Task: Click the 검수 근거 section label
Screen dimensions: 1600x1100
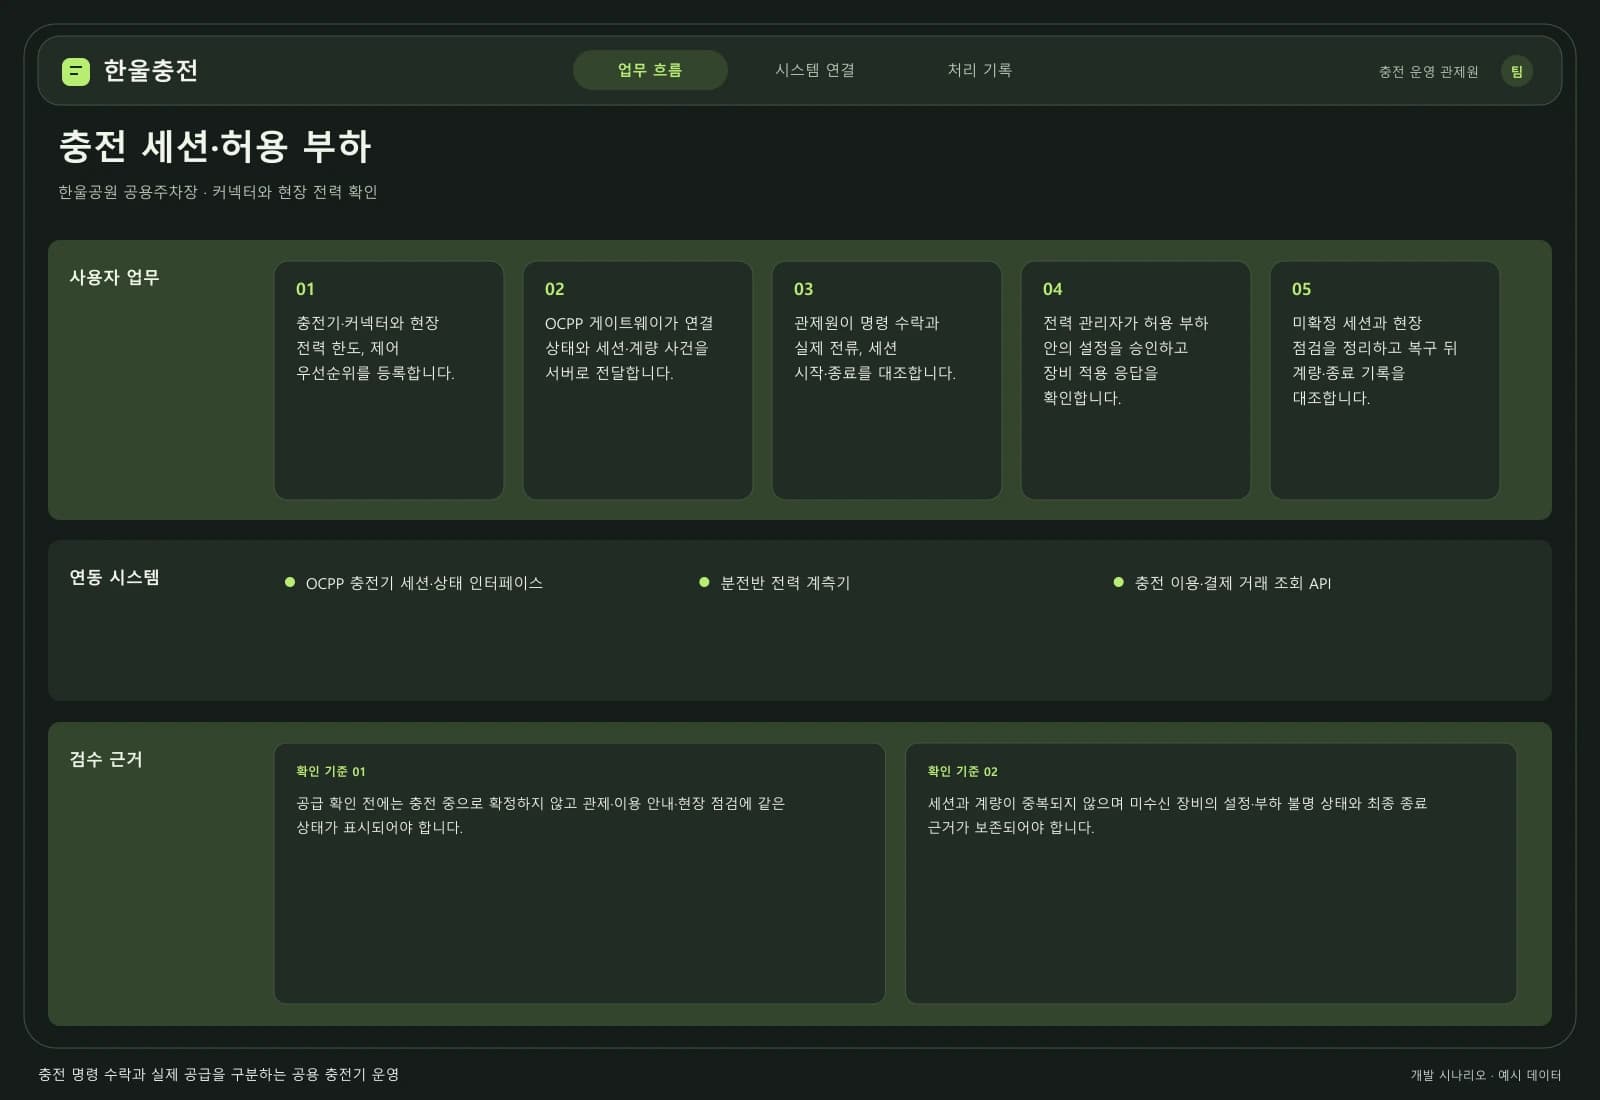Action: (x=106, y=759)
